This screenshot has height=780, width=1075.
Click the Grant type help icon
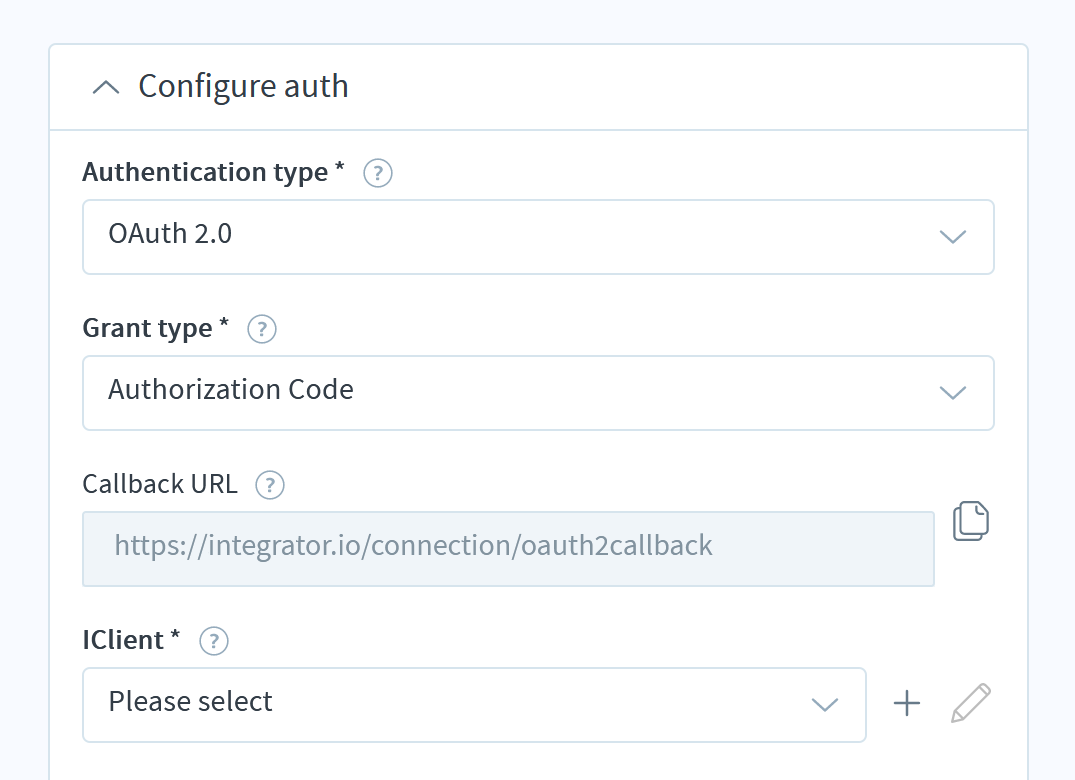(x=261, y=329)
